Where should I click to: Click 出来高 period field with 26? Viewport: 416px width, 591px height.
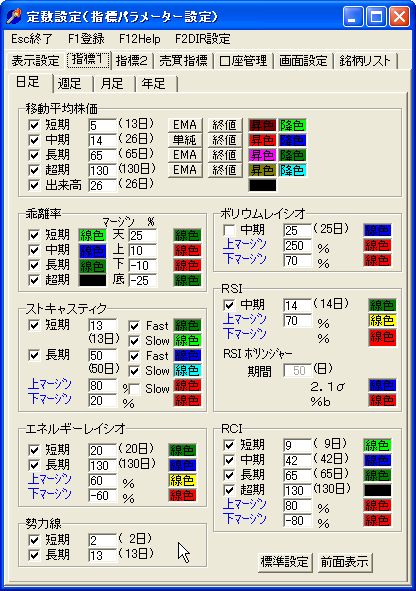[102, 185]
